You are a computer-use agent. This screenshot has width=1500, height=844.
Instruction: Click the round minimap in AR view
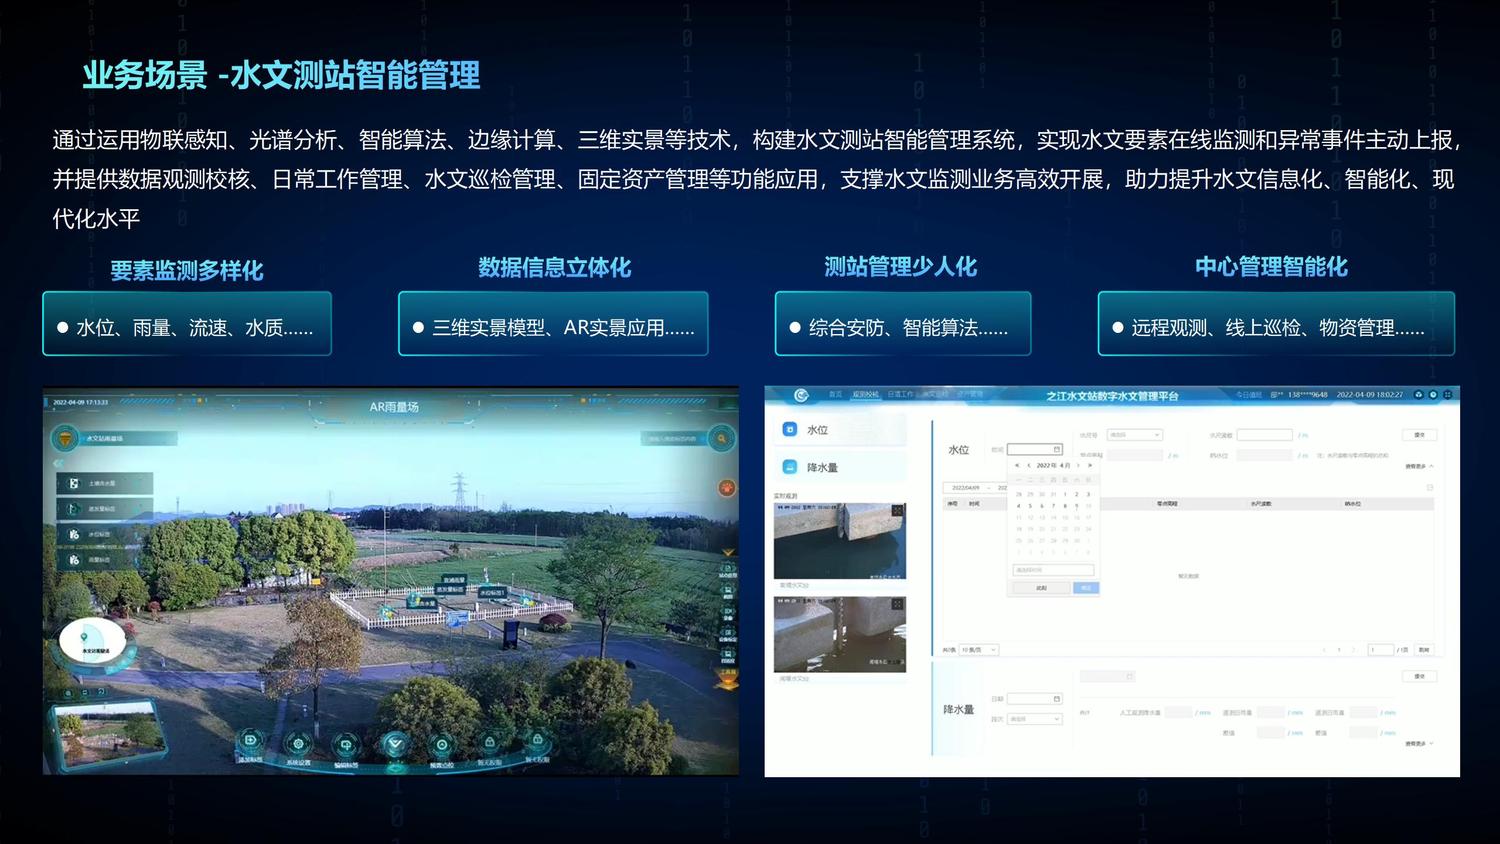click(92, 640)
